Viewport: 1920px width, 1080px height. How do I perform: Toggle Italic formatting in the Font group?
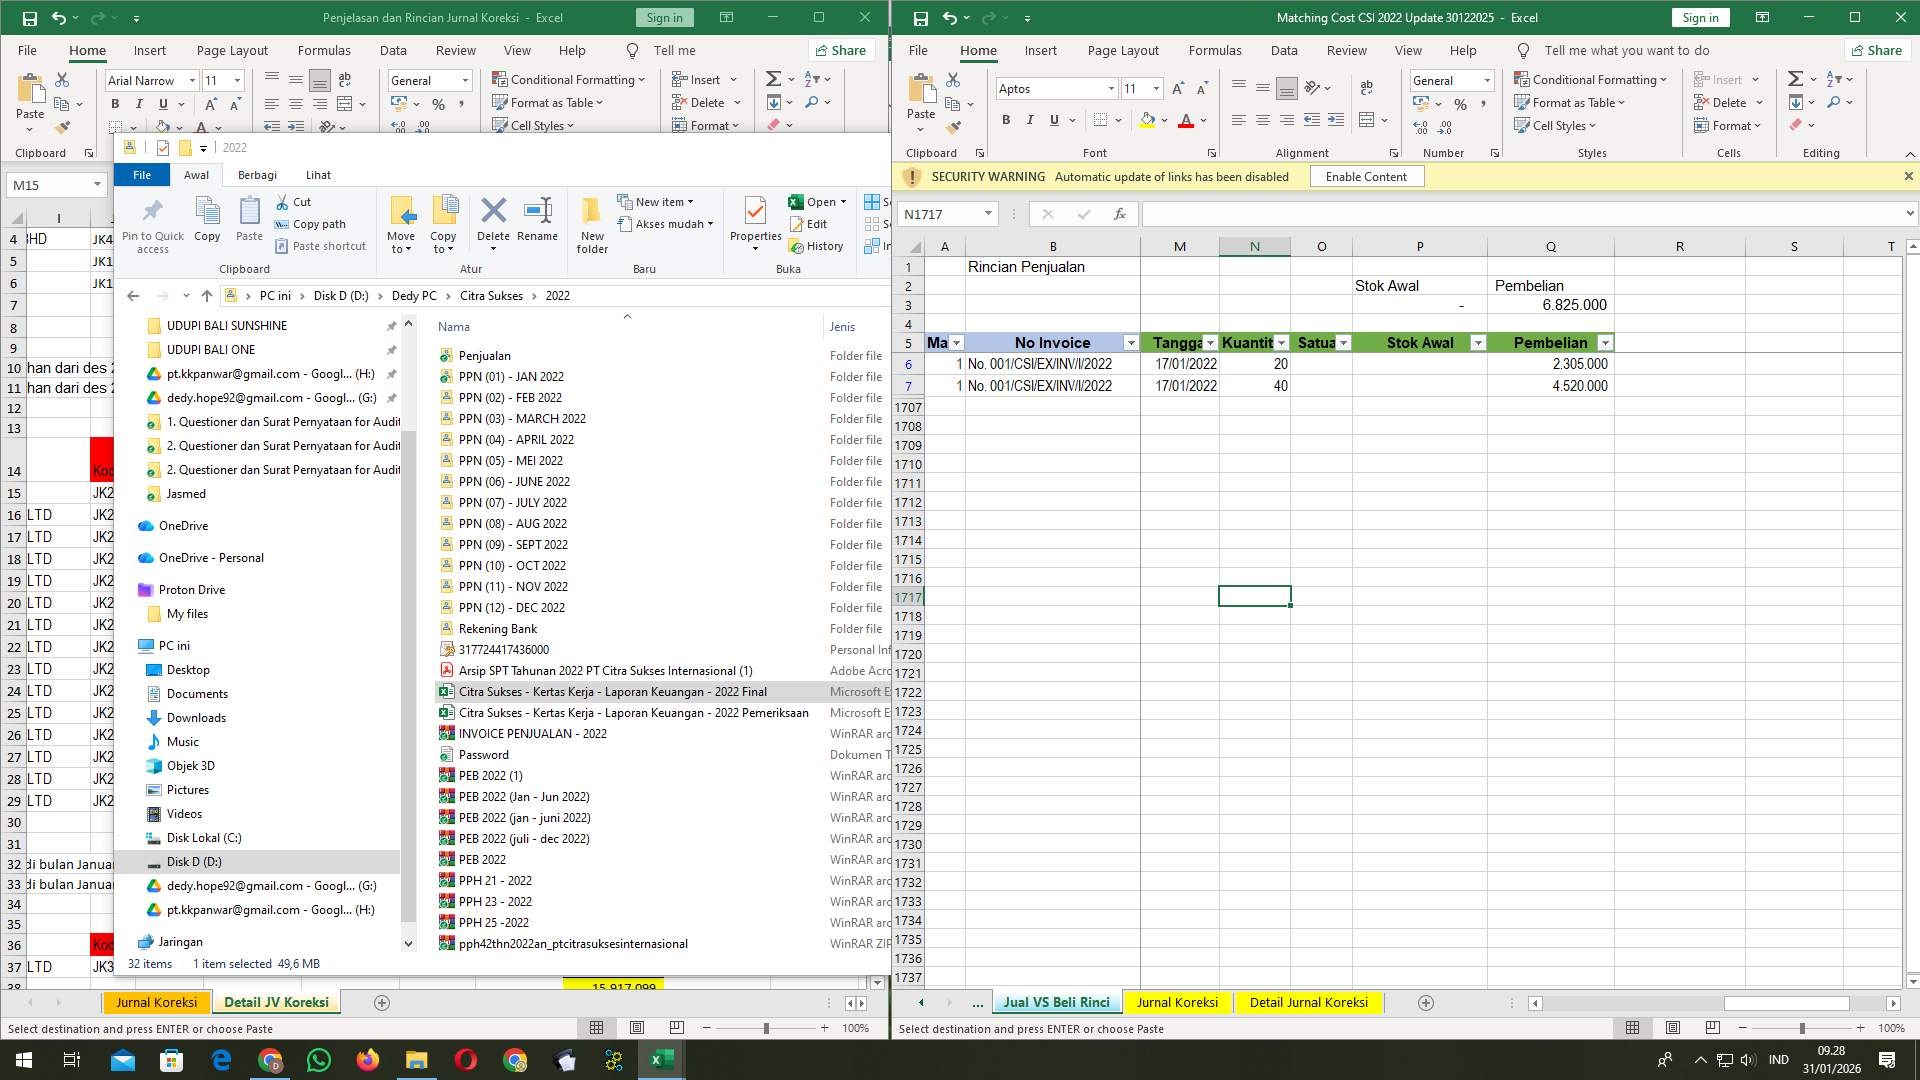[x=1030, y=120]
